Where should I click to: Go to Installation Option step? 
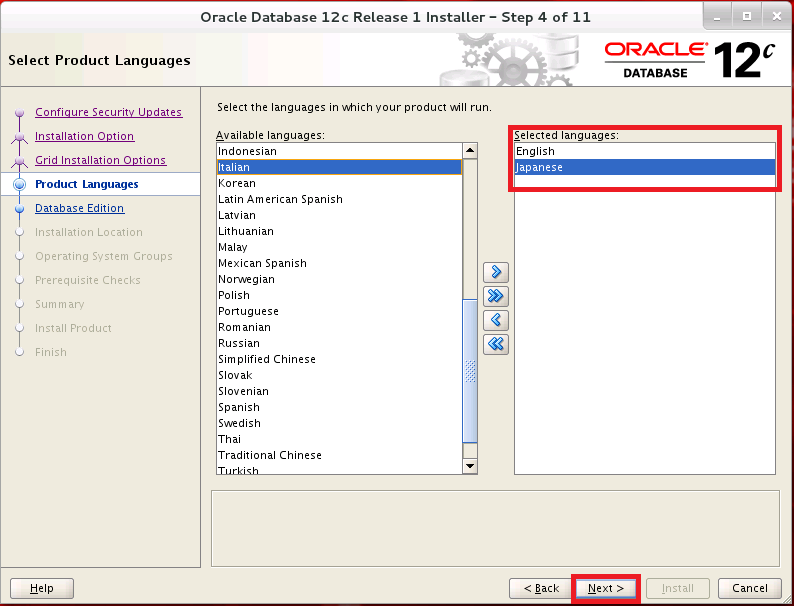point(84,136)
